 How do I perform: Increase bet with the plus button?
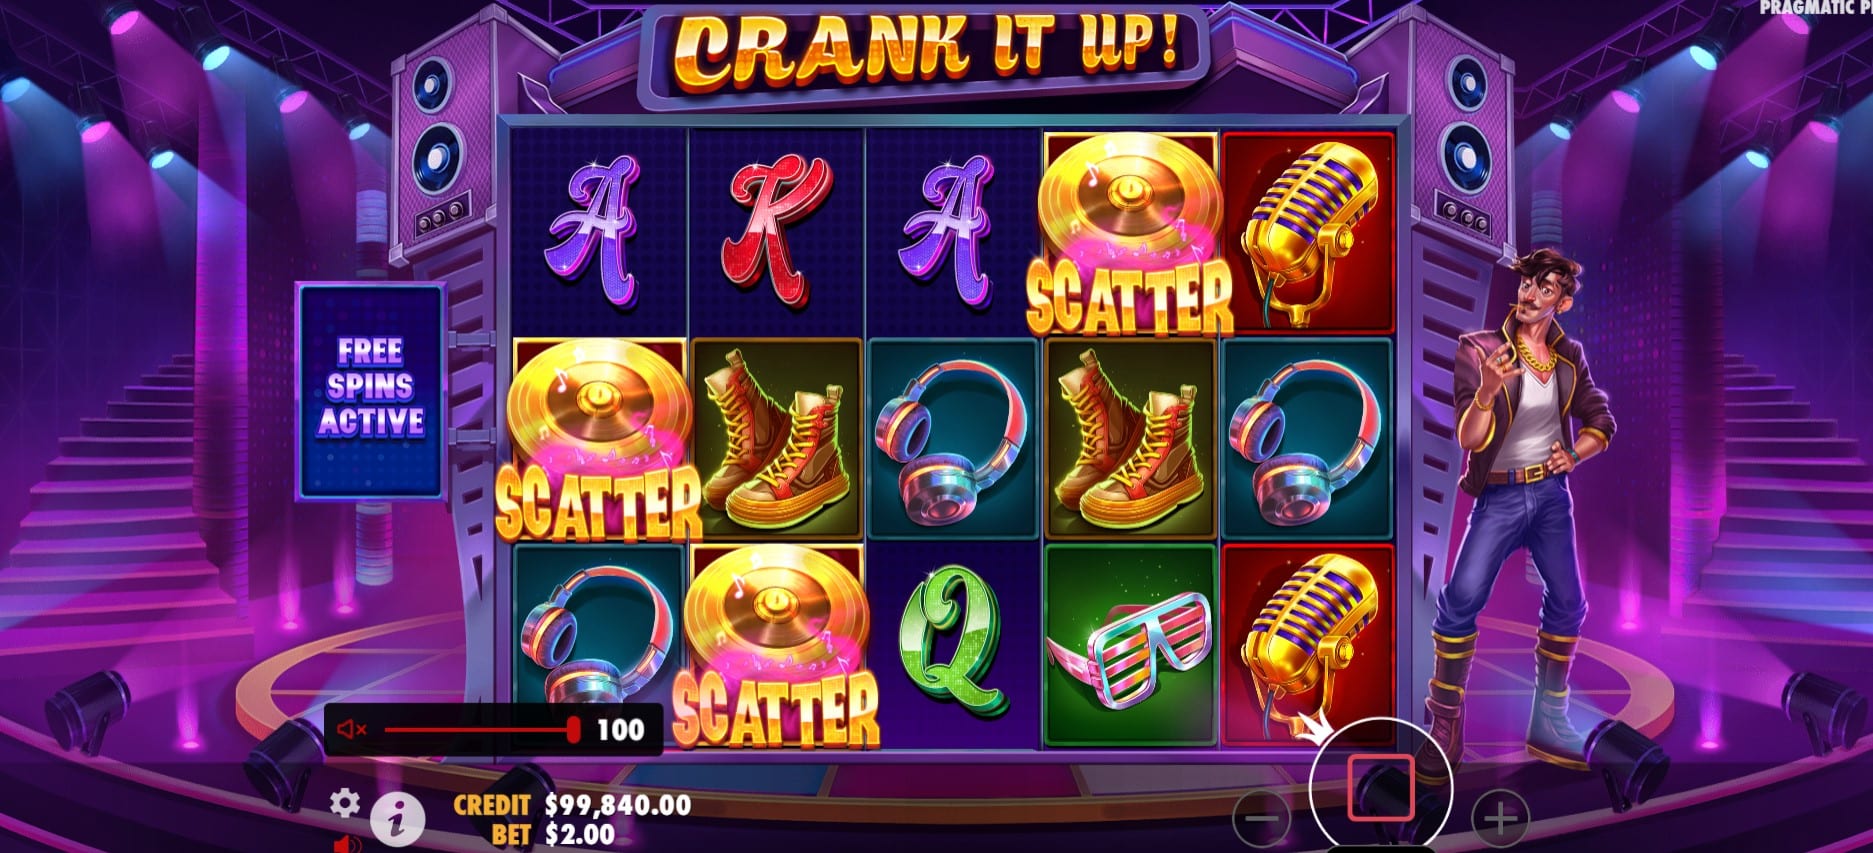coord(1500,818)
